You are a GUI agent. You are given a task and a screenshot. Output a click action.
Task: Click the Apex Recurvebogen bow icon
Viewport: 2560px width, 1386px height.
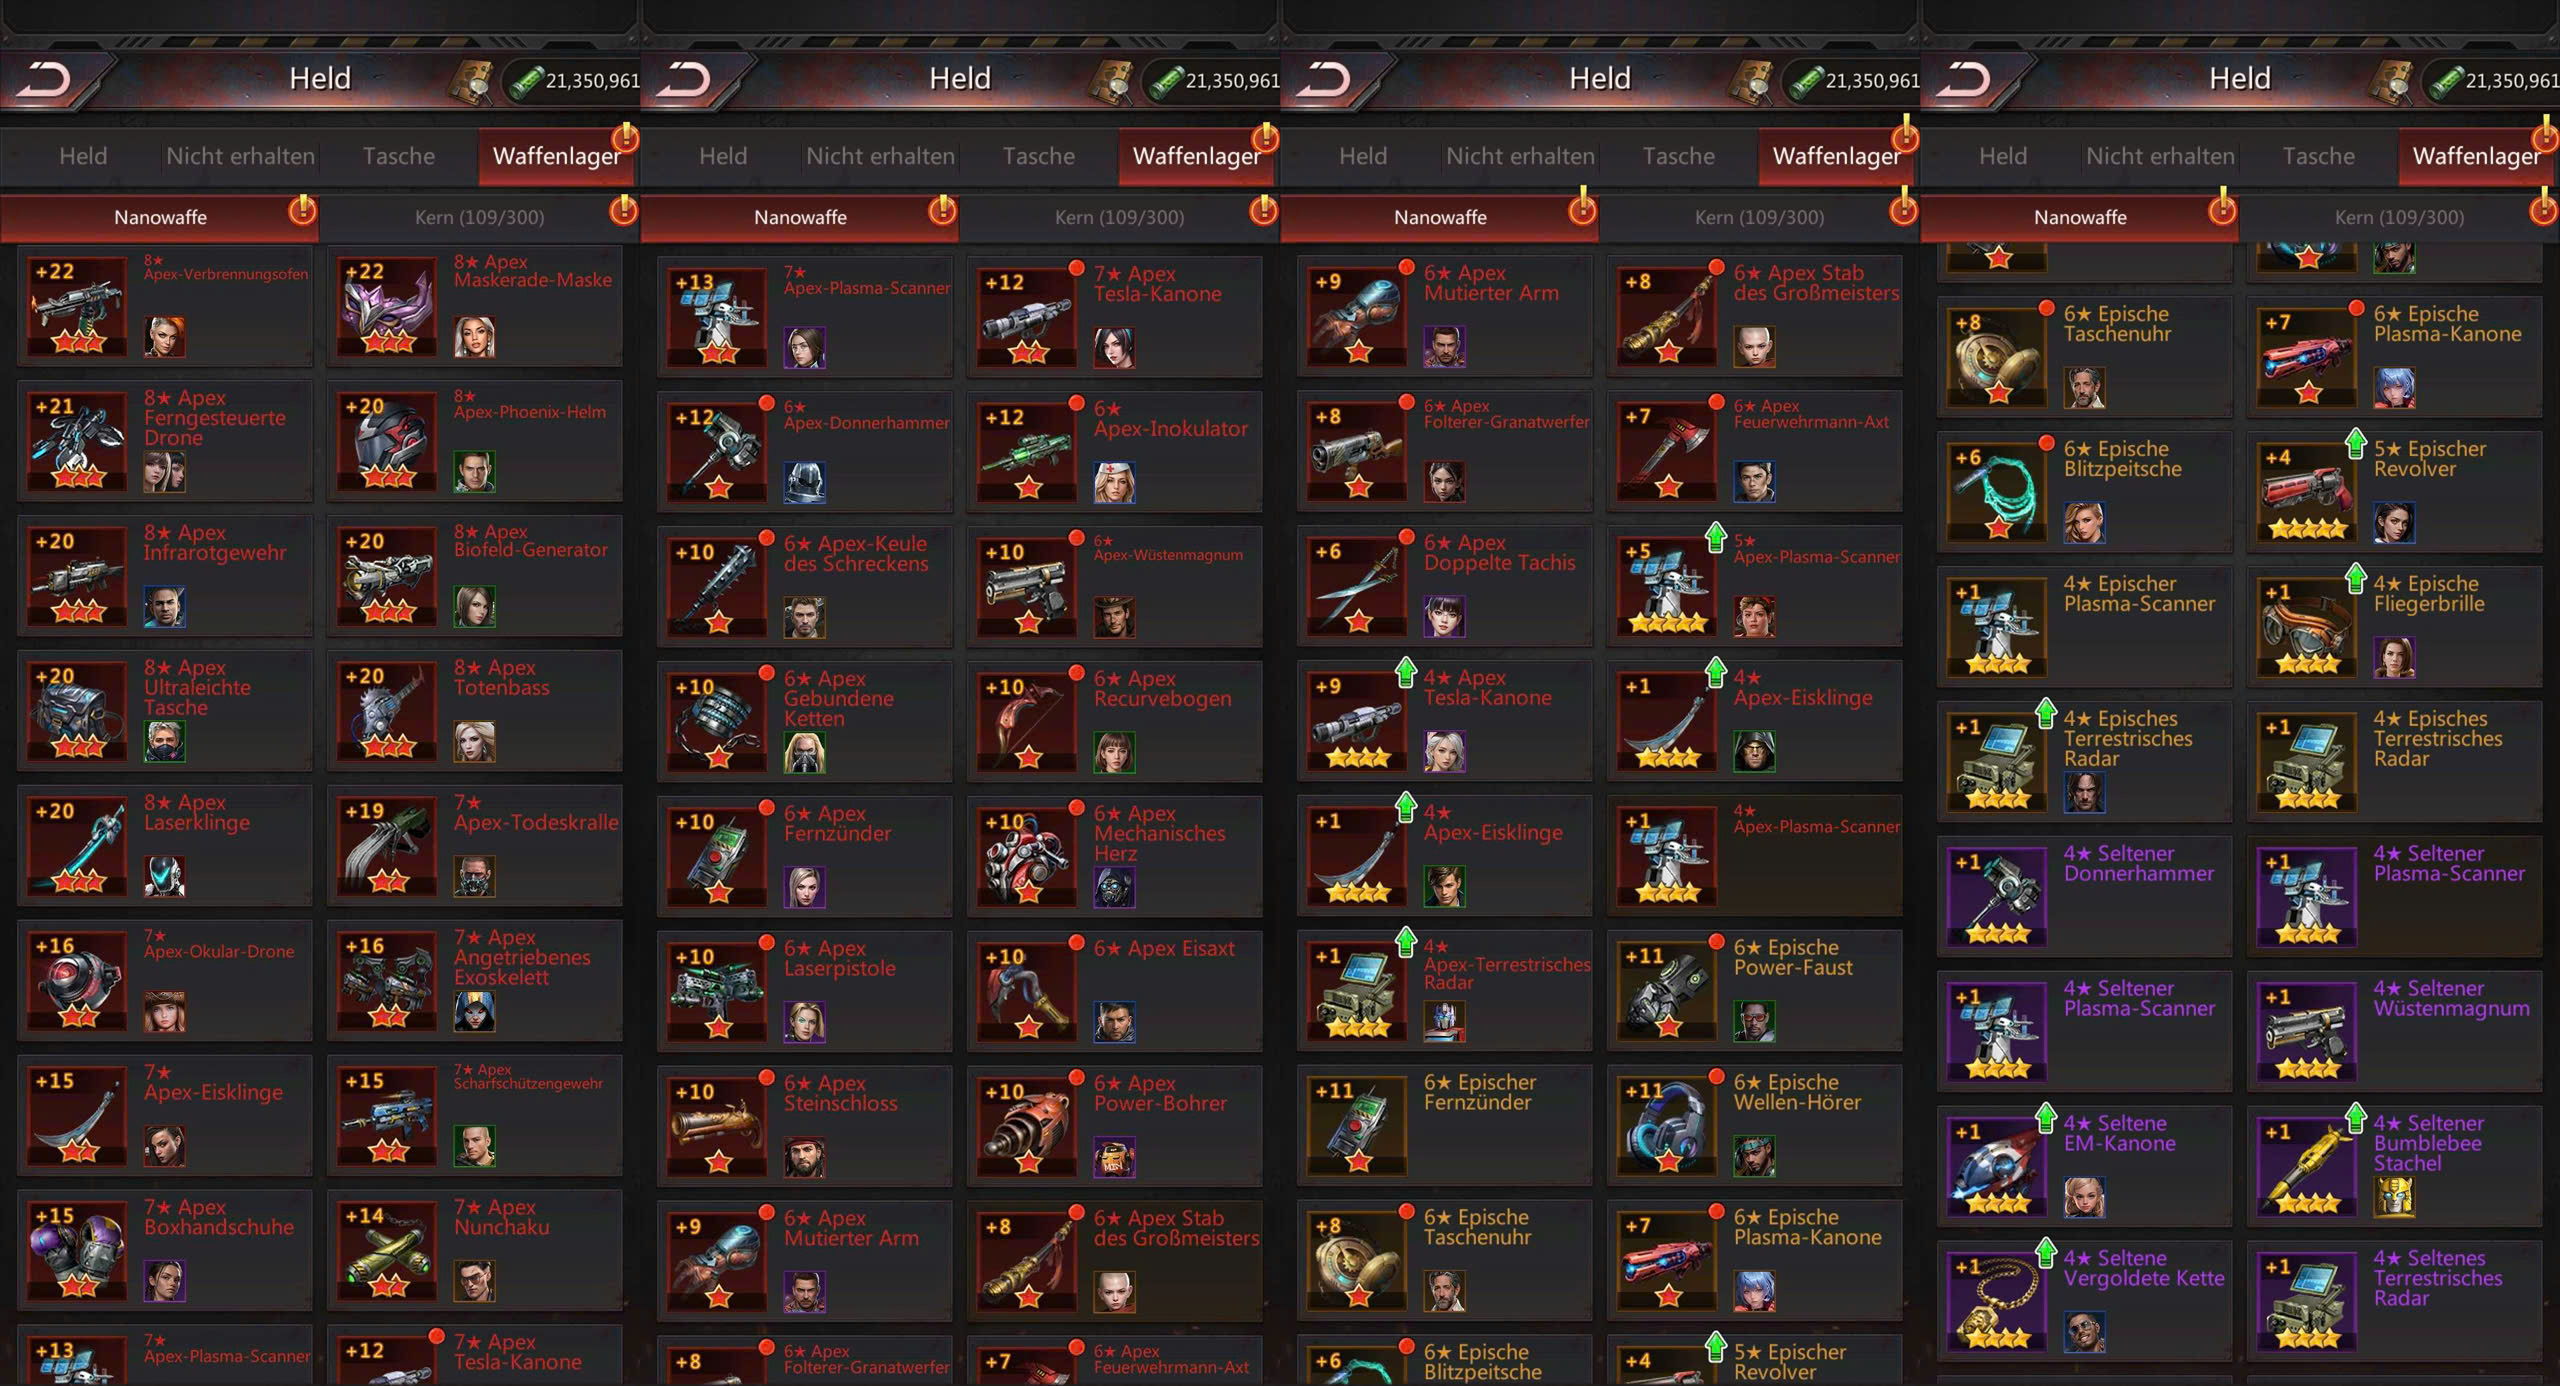click(1027, 722)
